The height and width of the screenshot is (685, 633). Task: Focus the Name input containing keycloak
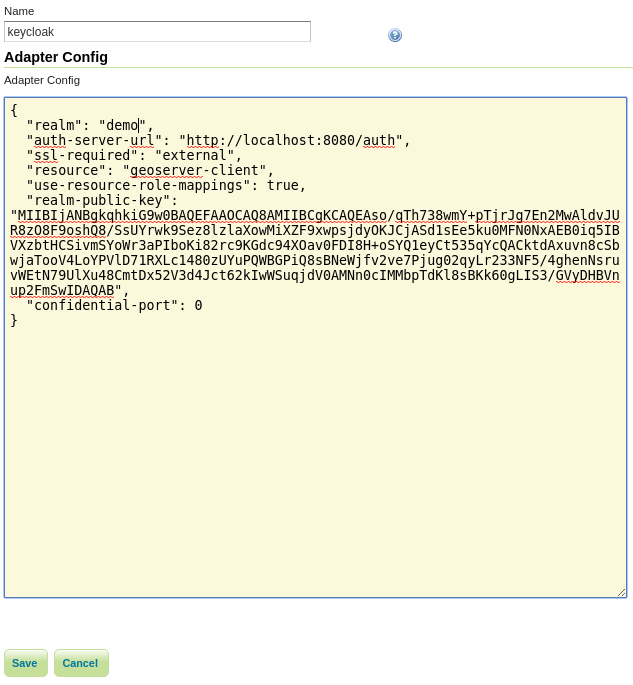pos(157,32)
